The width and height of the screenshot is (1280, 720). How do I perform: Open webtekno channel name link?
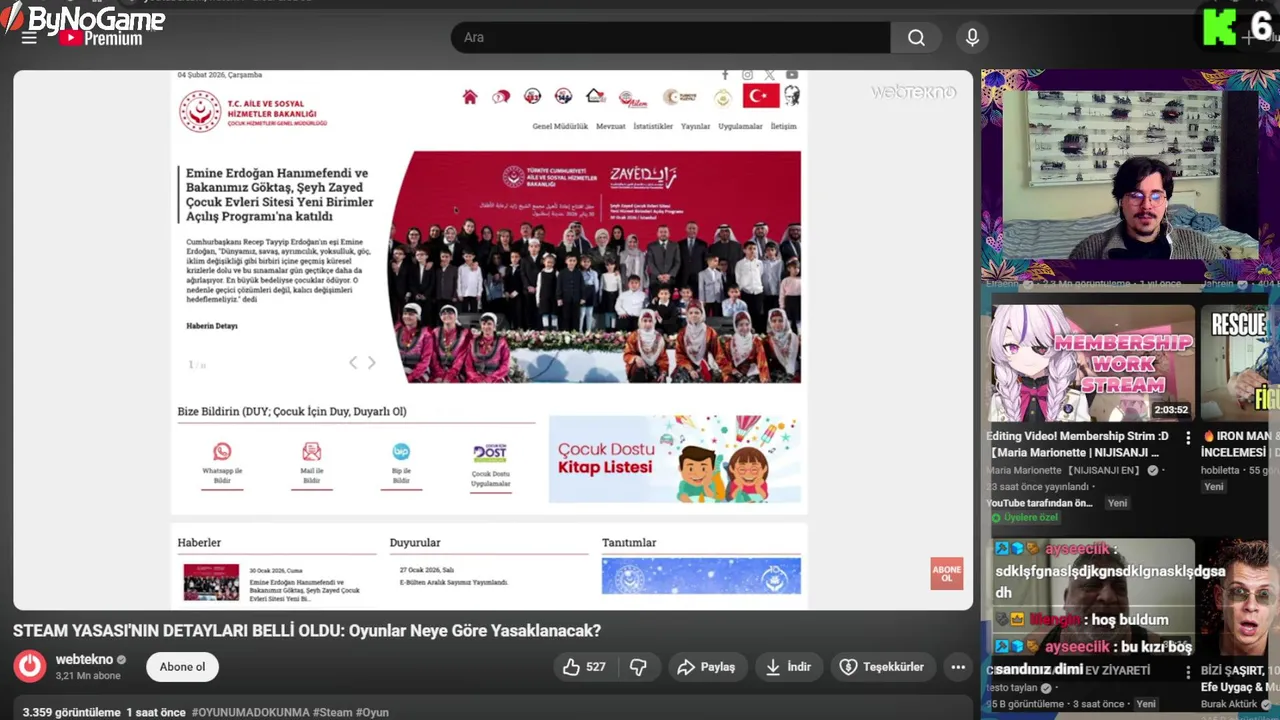pyautogui.click(x=84, y=660)
